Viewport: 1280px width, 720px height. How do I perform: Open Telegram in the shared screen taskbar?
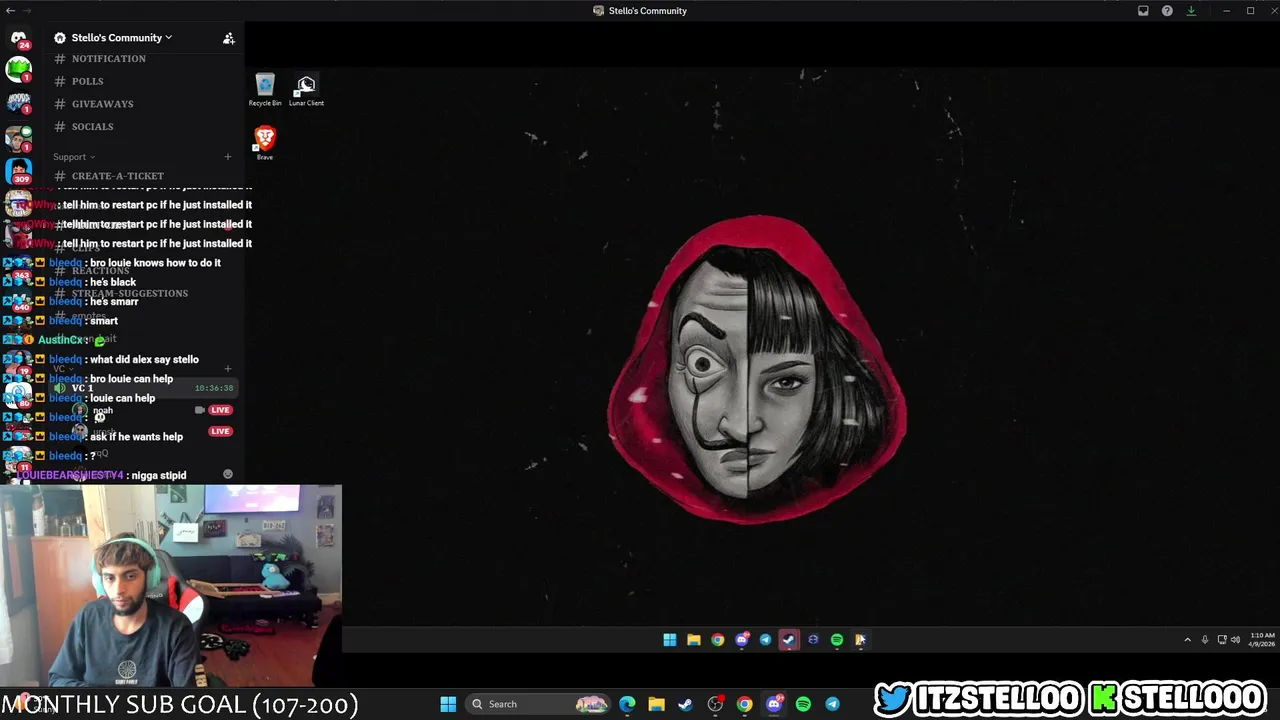(766, 640)
